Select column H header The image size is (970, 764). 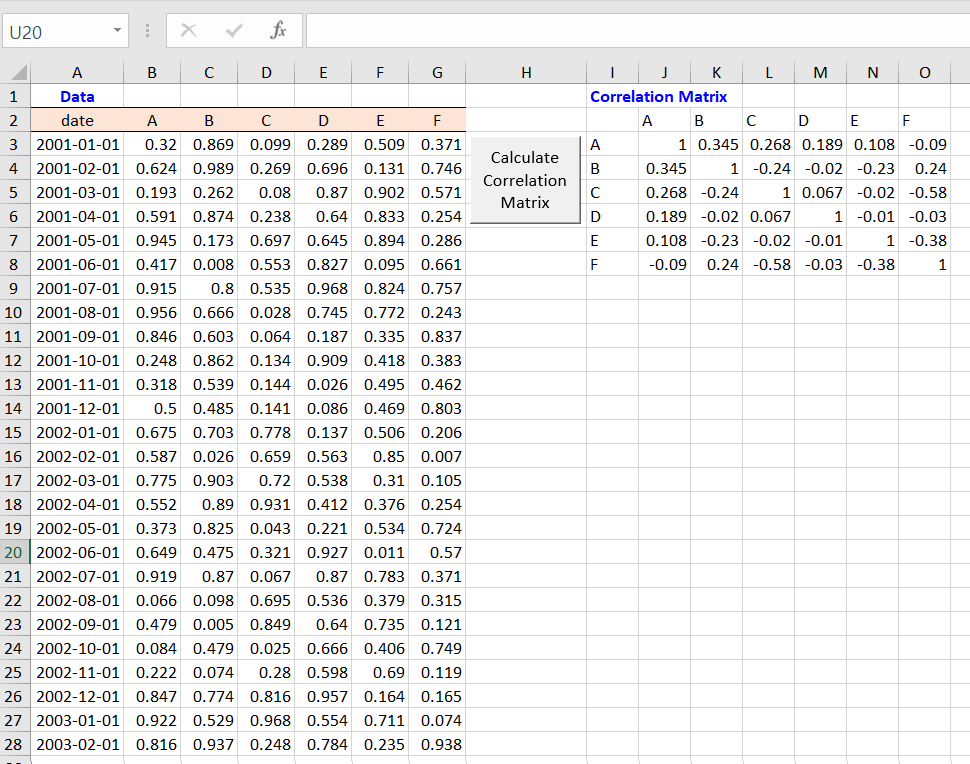526,72
